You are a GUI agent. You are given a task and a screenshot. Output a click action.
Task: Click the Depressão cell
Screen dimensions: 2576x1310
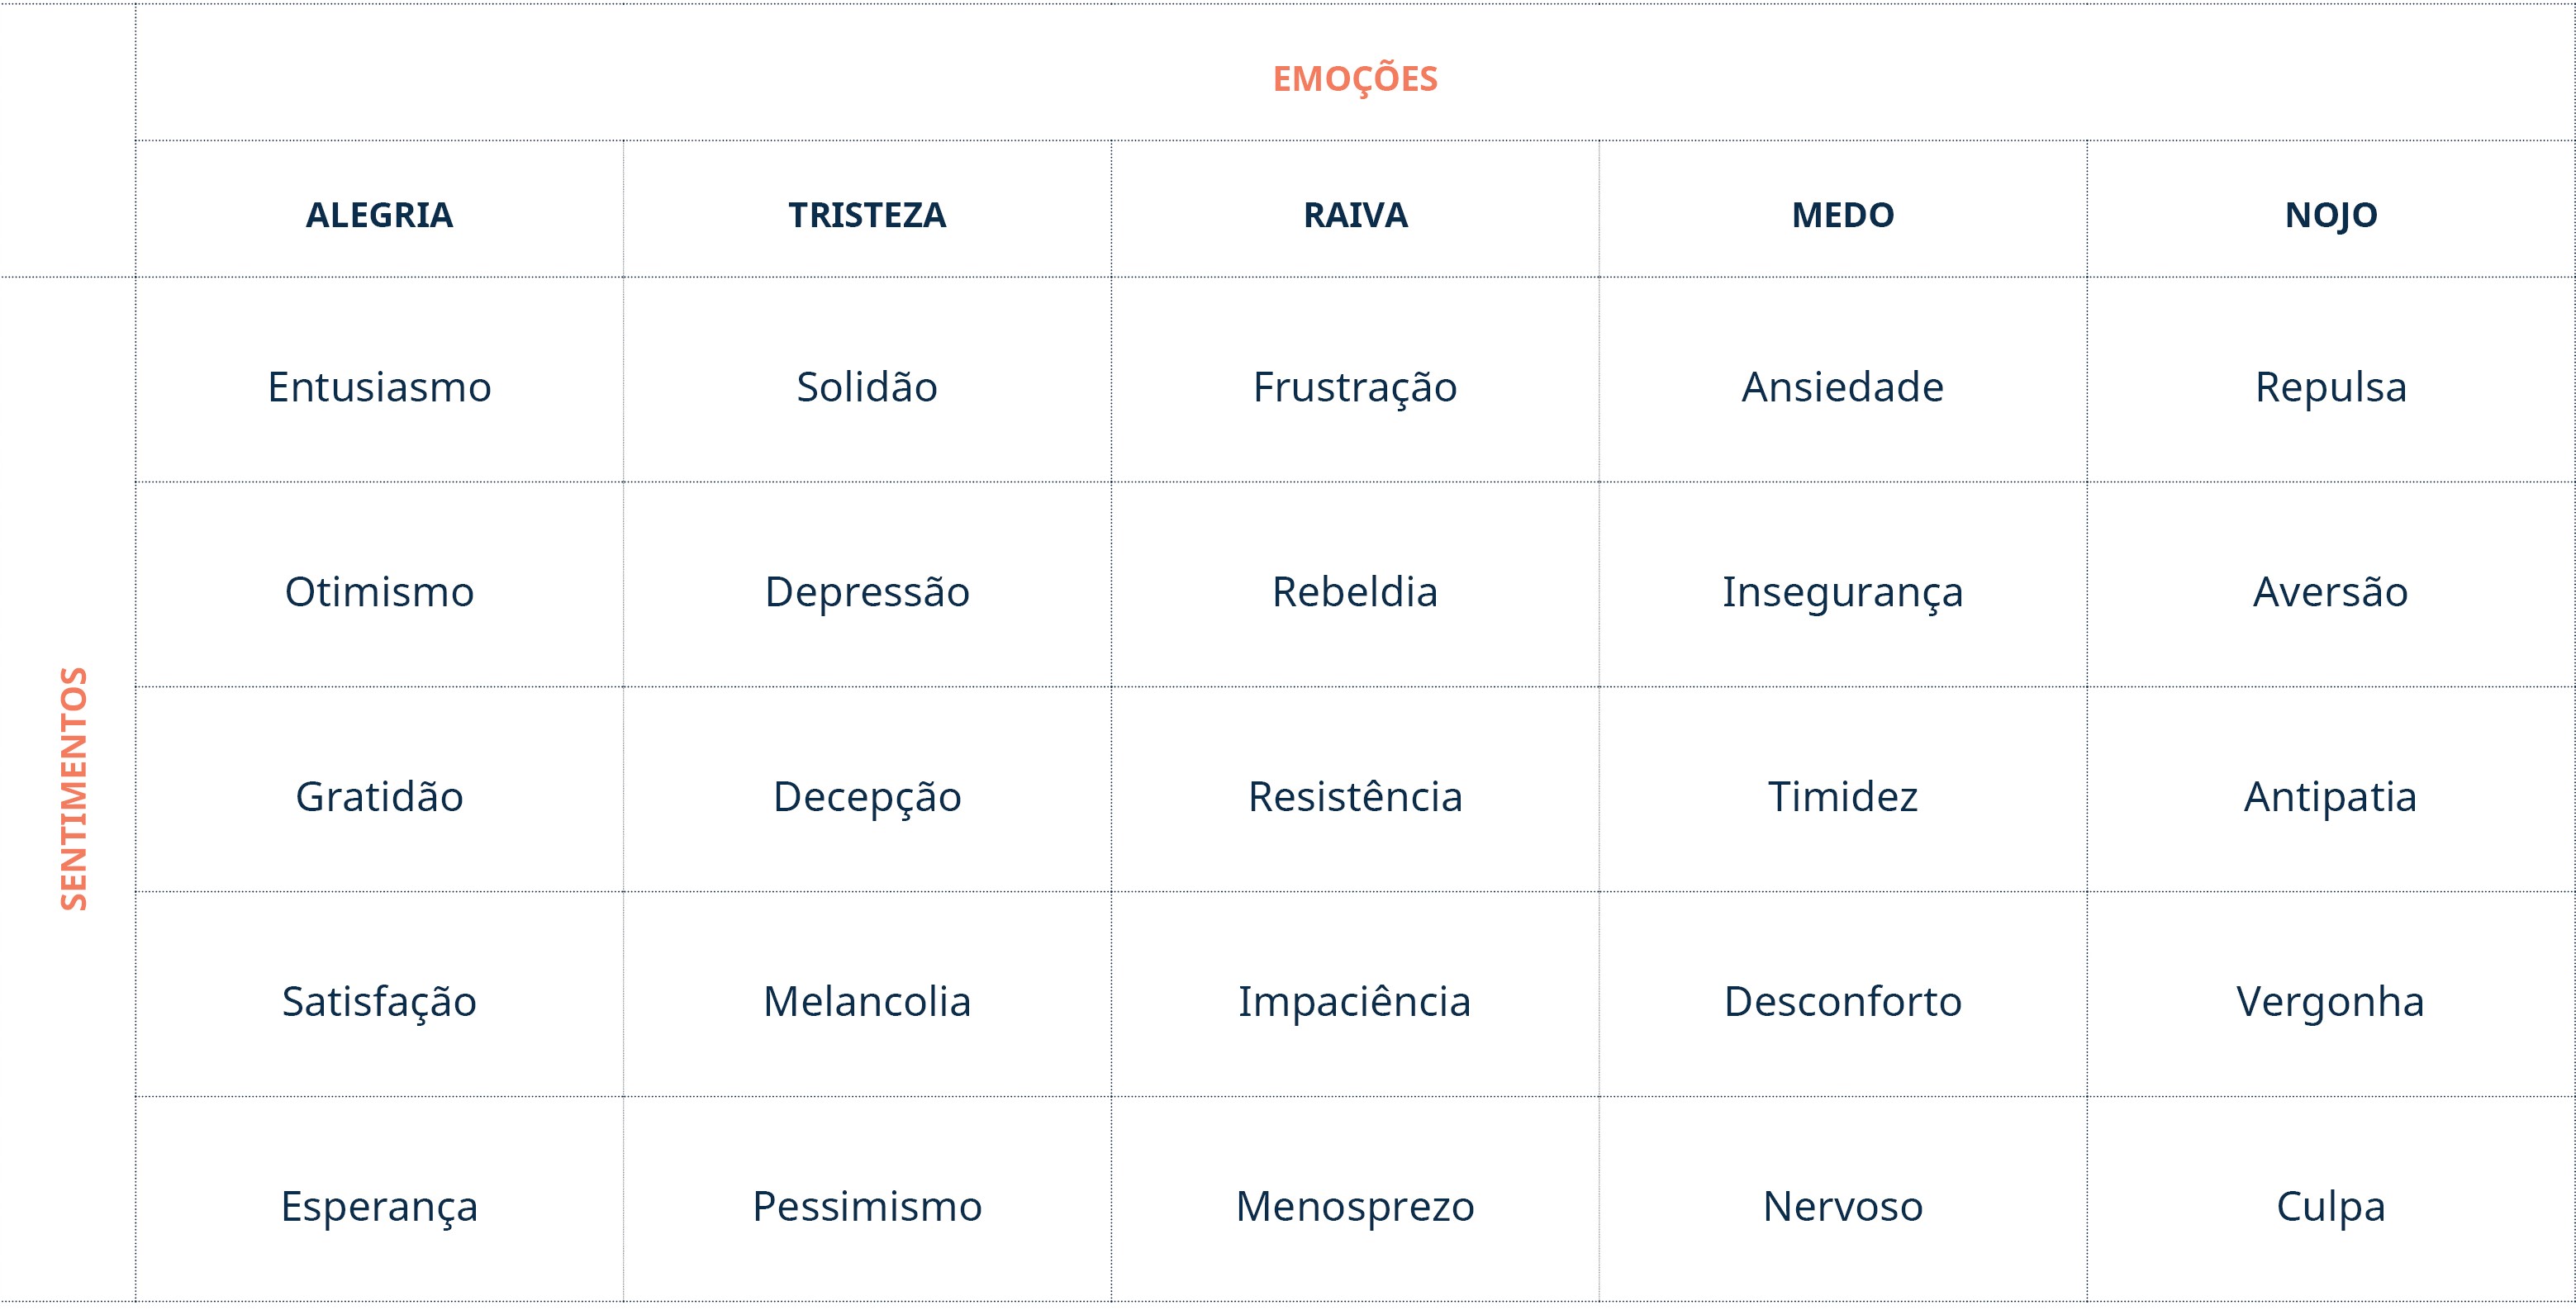coord(867,593)
